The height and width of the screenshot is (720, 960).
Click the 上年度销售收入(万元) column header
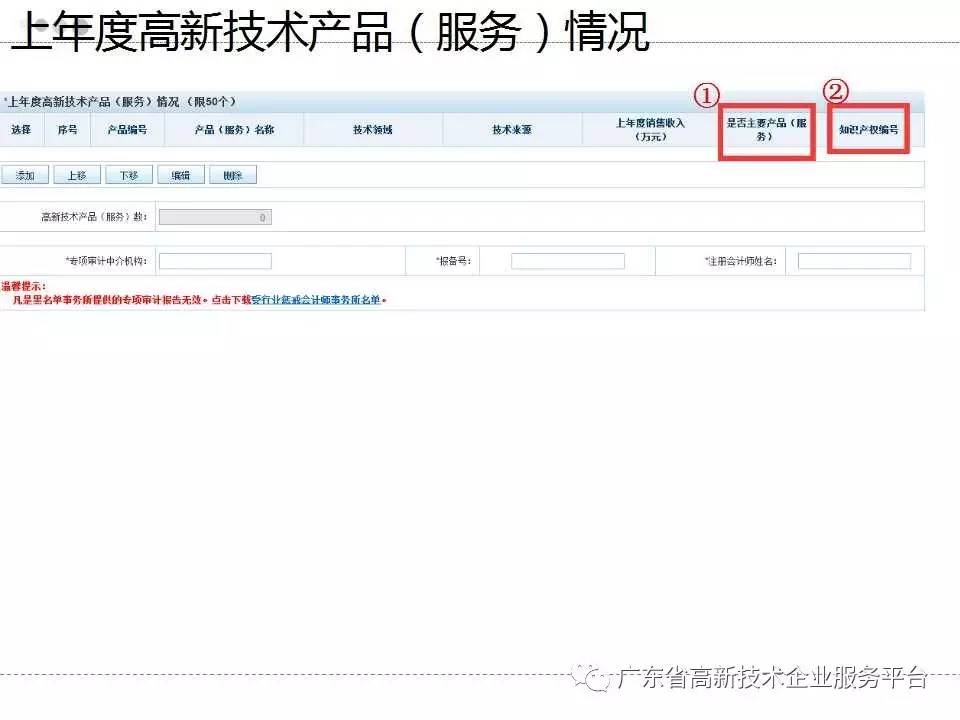[650, 130]
